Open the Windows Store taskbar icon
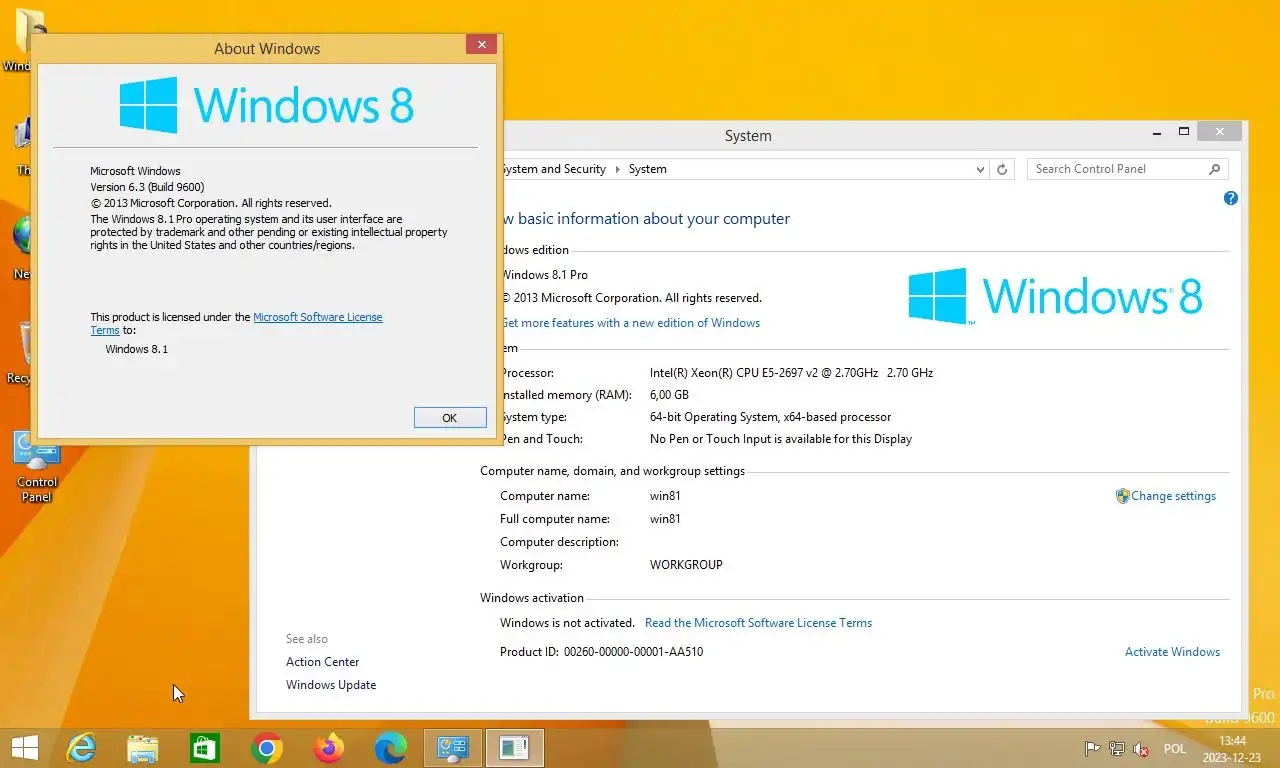Image resolution: width=1280 pixels, height=768 pixels. point(205,748)
